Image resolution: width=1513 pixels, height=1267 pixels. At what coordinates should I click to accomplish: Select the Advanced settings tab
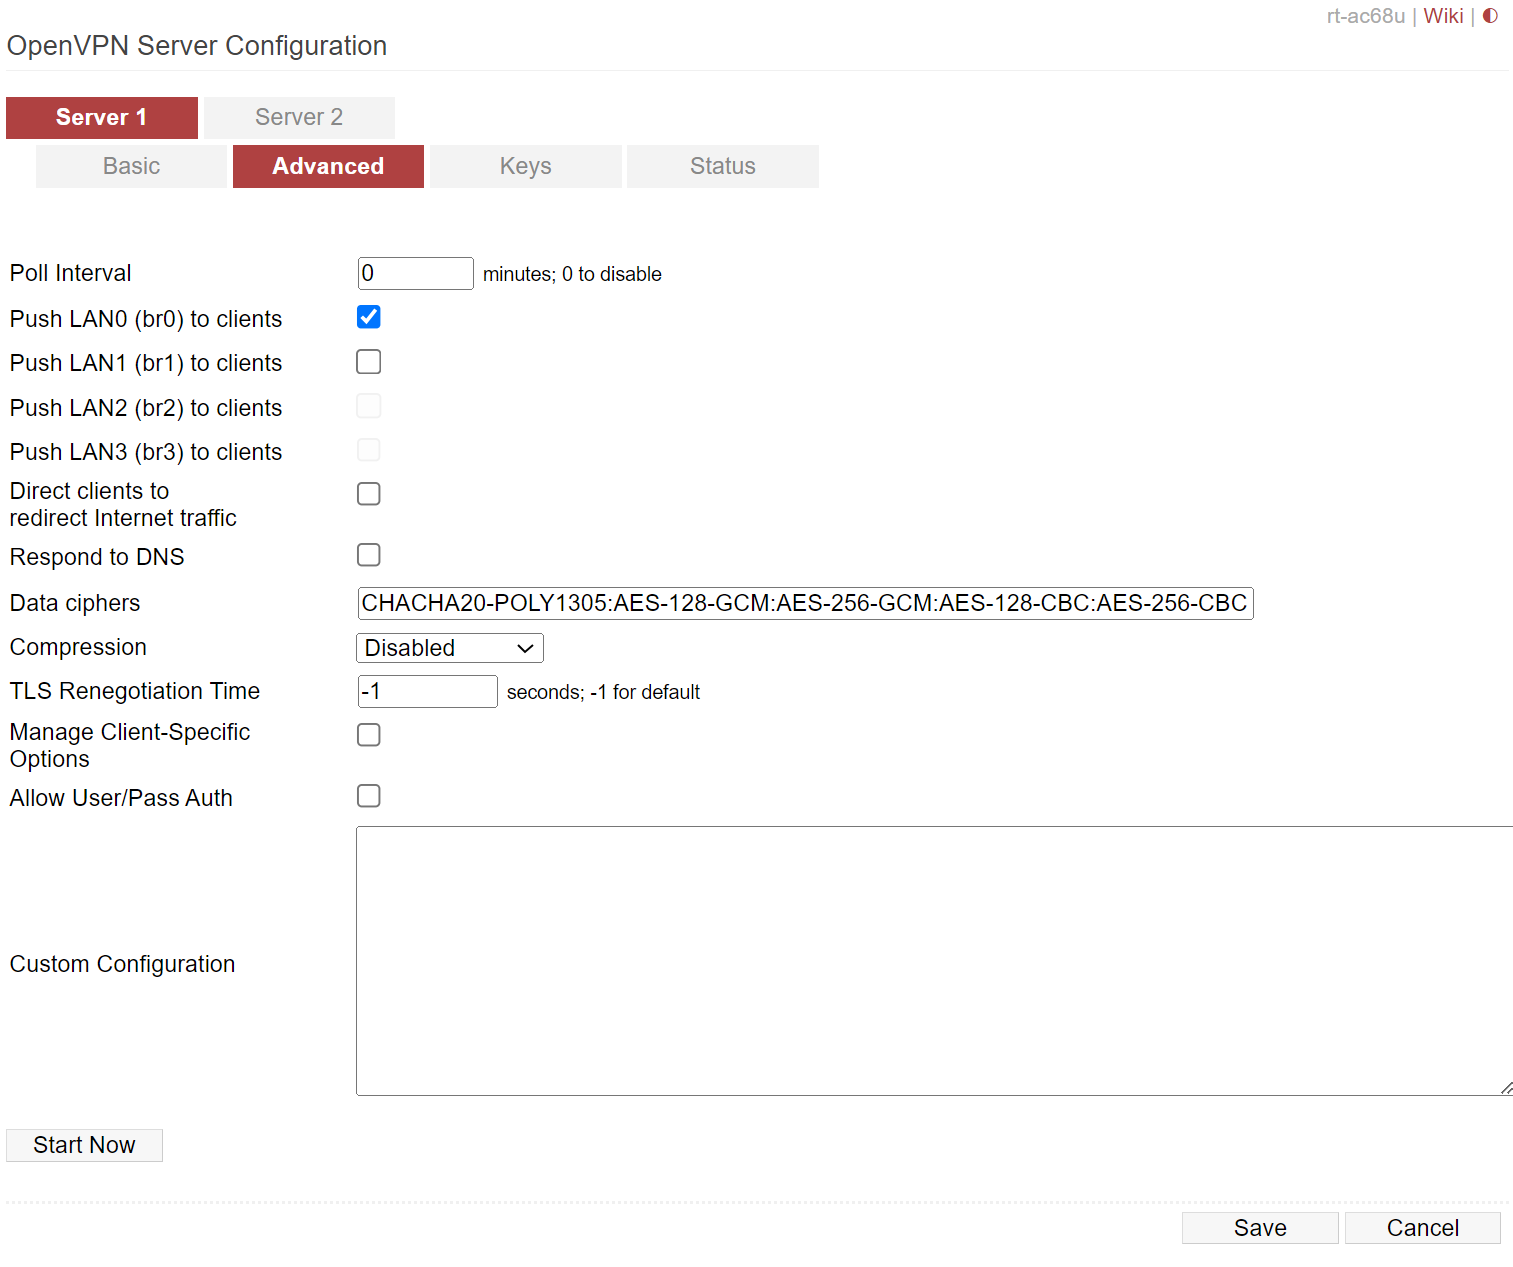coord(328,166)
